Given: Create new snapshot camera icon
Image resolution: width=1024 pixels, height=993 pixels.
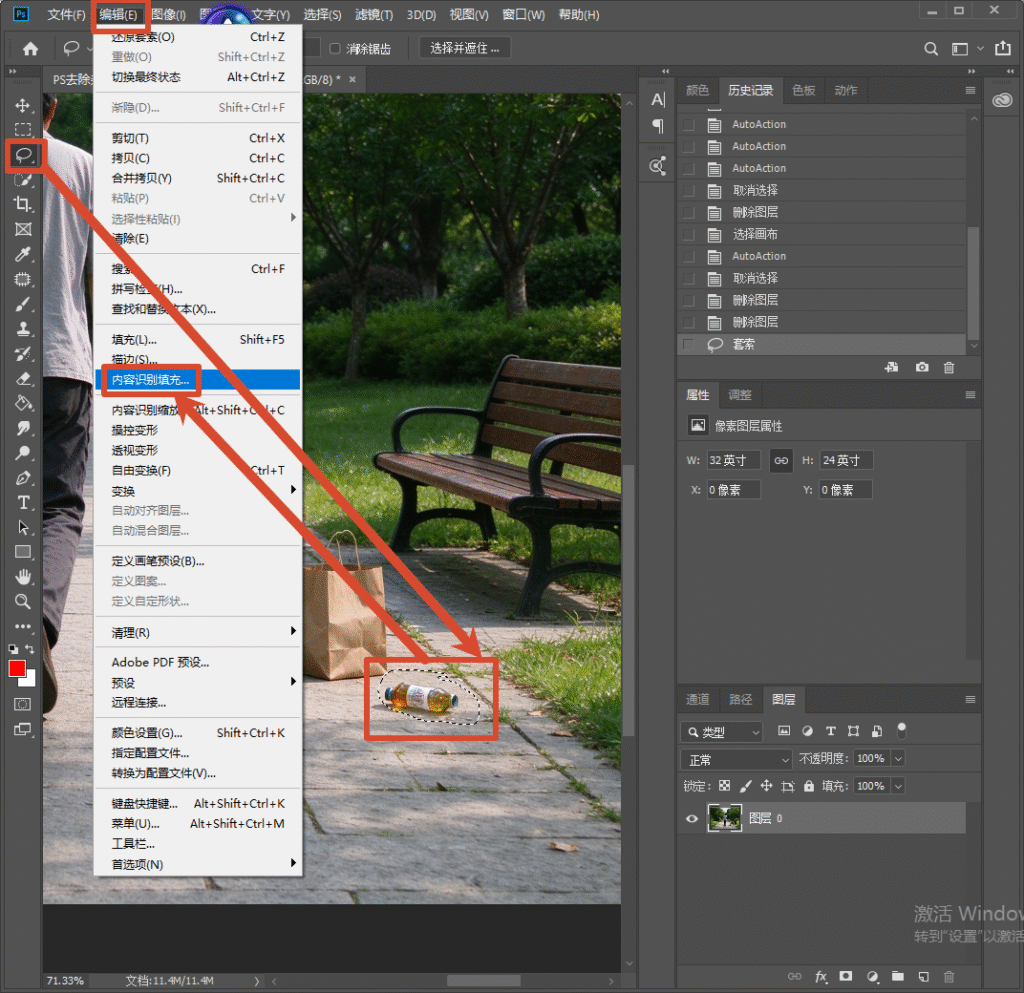Looking at the screenshot, I should pos(922,368).
